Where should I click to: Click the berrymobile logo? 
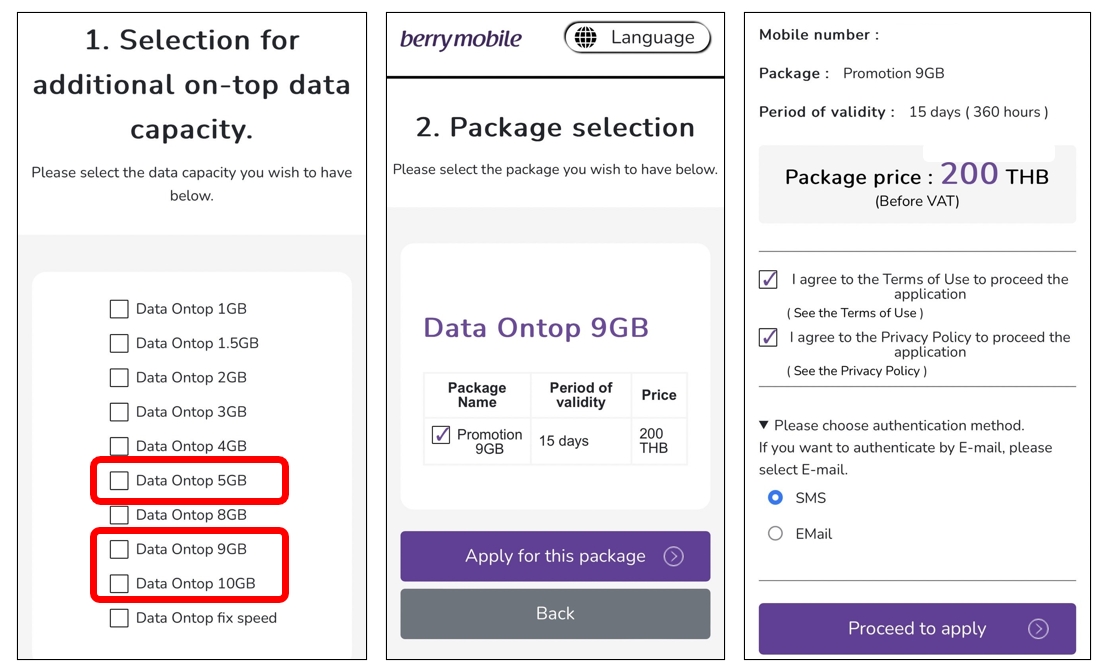[x=461, y=37]
